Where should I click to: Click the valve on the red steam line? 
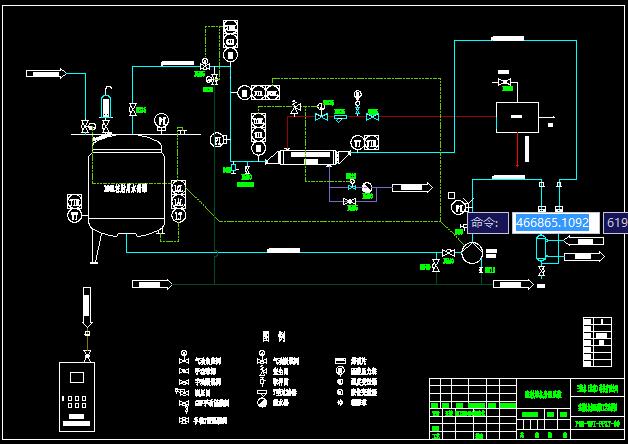pos(322,117)
